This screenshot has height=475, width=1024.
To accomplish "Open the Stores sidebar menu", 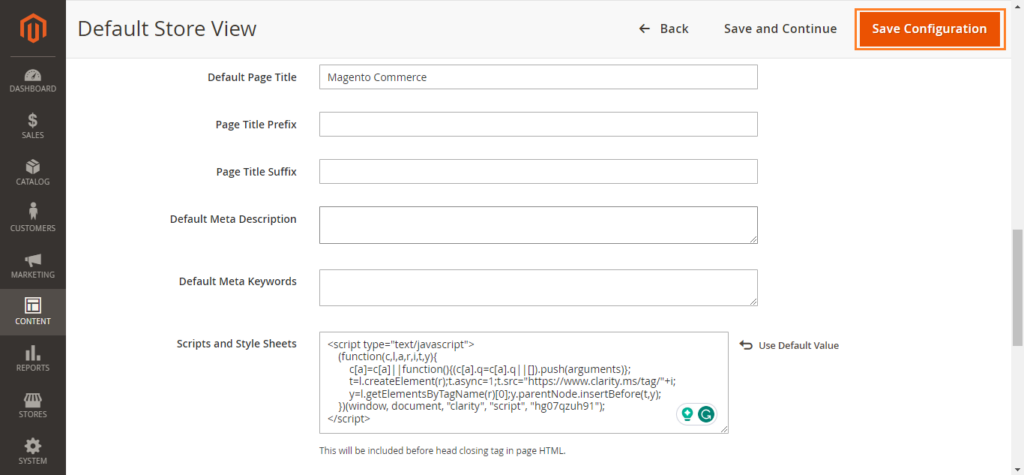I will [33, 405].
